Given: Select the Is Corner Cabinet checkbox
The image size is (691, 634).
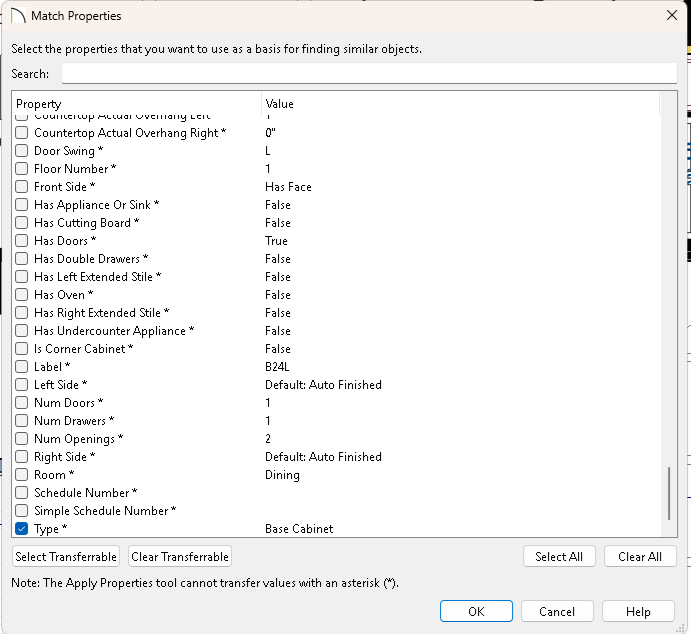Looking at the screenshot, I should pos(22,349).
